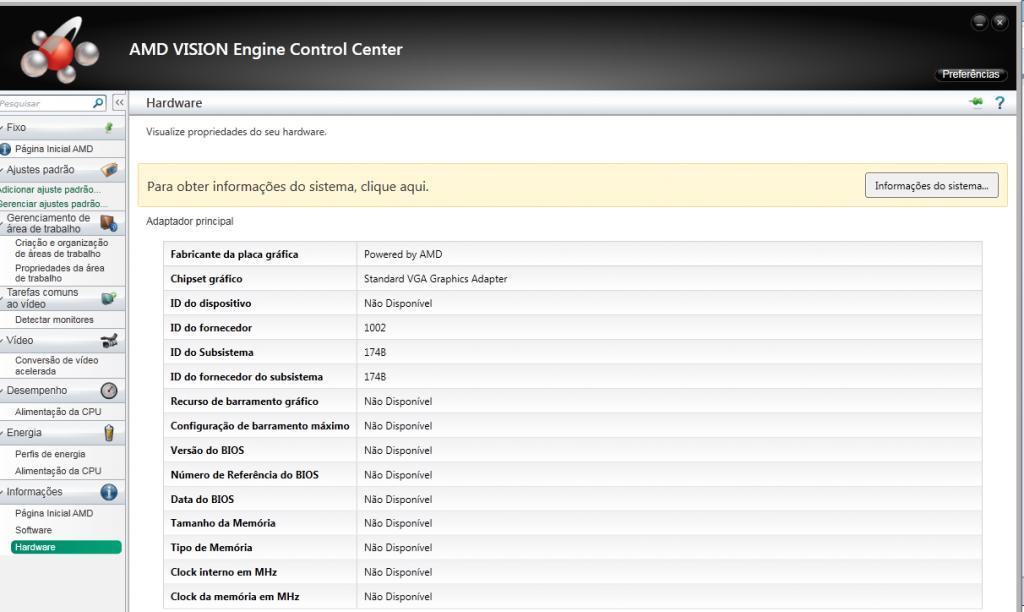Click 'Tipo de Memória' label

pyautogui.click(x=211, y=548)
